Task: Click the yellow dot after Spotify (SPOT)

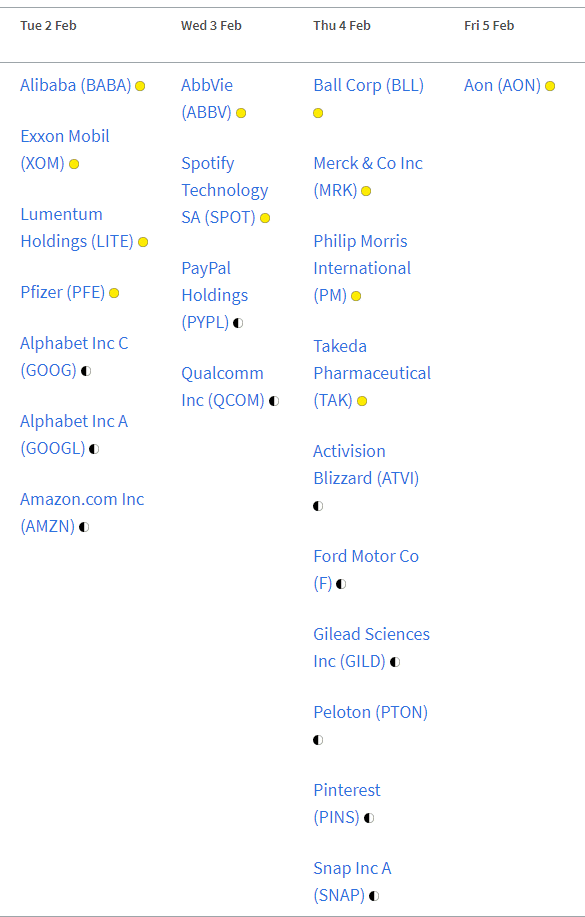Action: (x=265, y=218)
